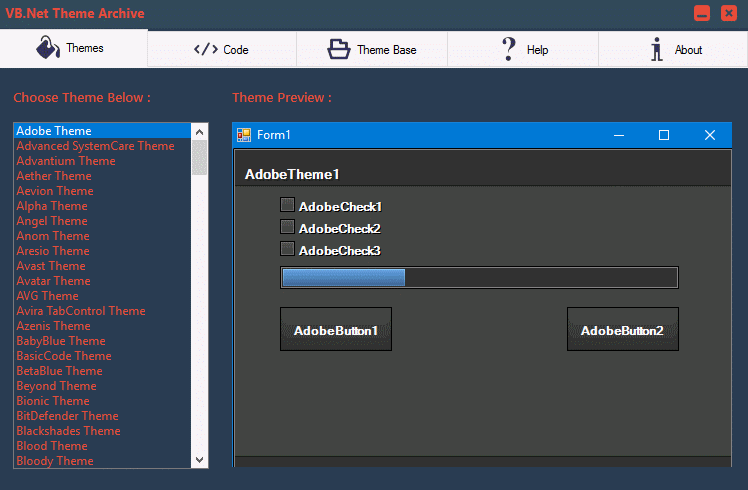Maximize the Form1 preview window
The image size is (748, 490).
tap(664, 136)
